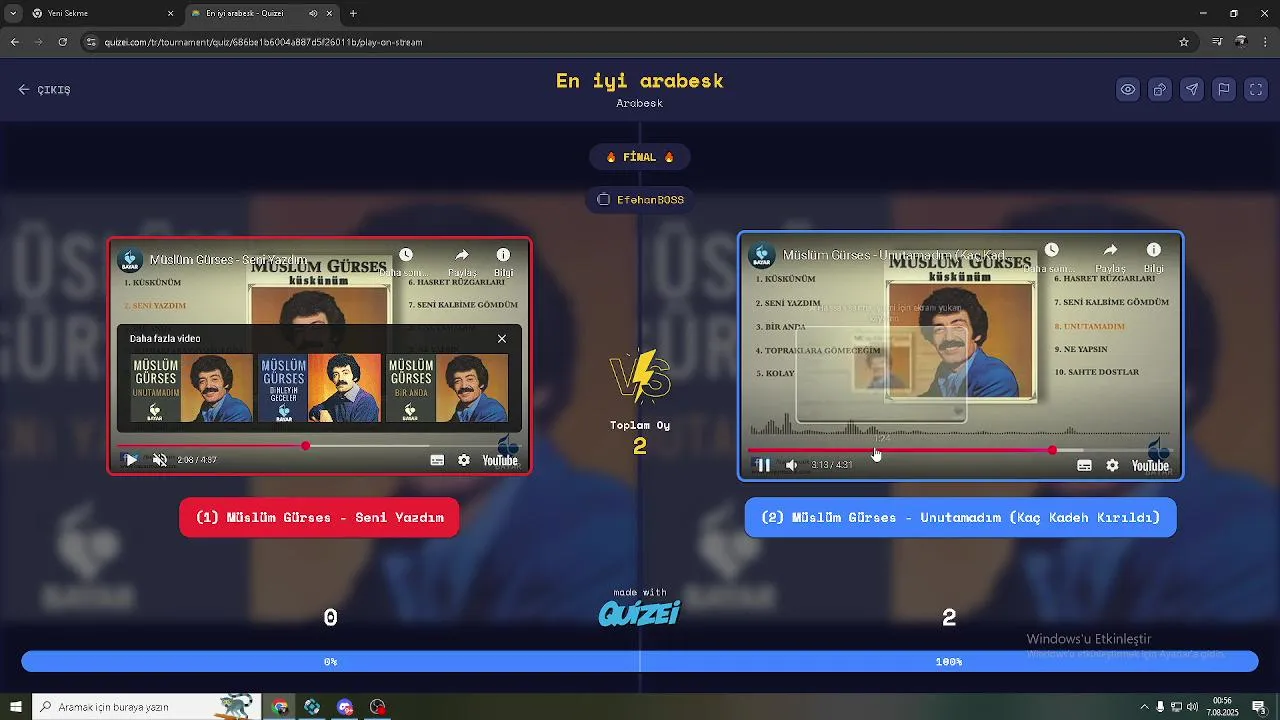Click Watch later clock on right video
1280x720 pixels.
coord(1051,250)
